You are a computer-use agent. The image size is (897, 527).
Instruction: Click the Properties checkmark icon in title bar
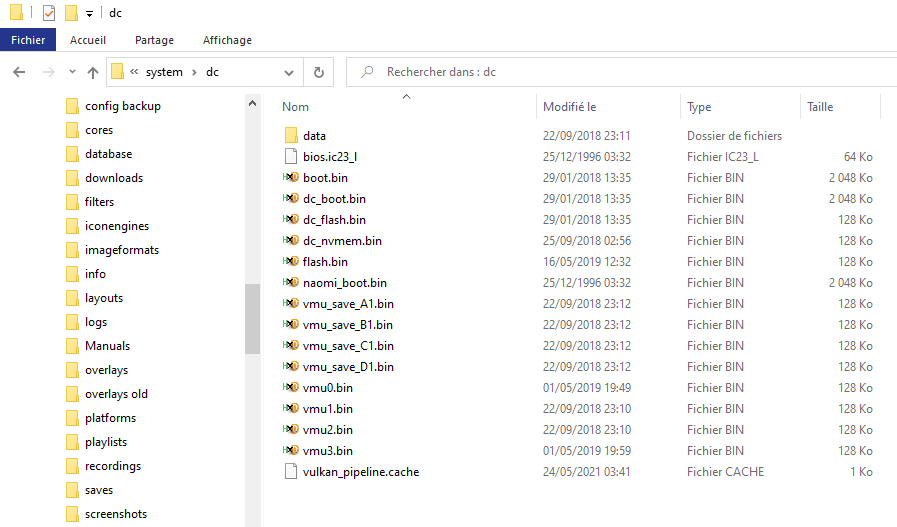(49, 13)
